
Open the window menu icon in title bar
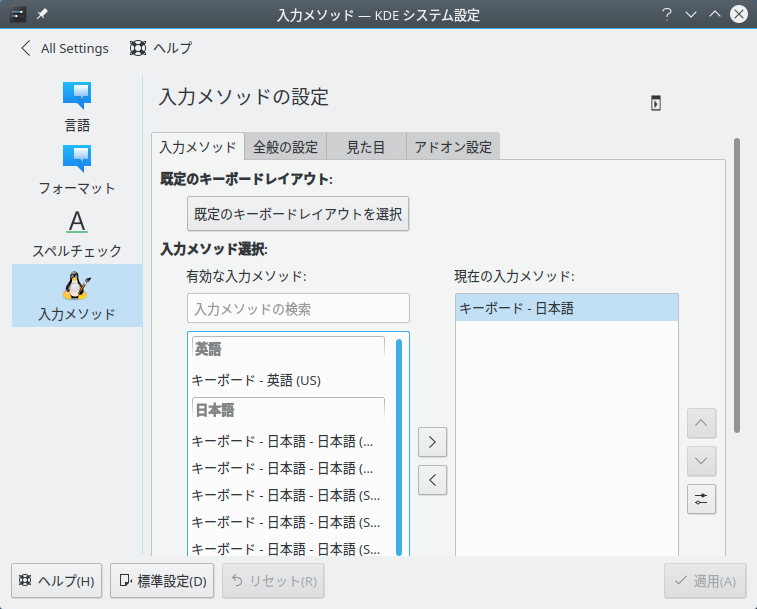point(18,14)
